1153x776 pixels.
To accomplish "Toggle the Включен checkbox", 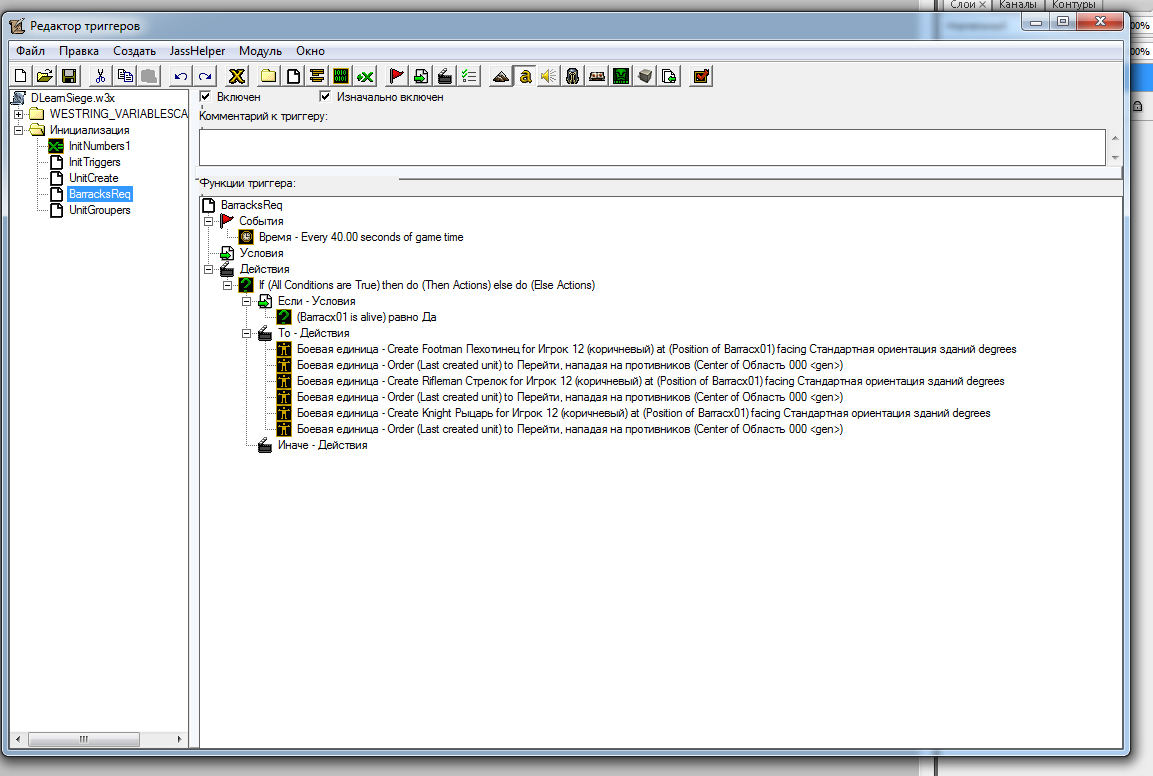I will coord(205,96).
